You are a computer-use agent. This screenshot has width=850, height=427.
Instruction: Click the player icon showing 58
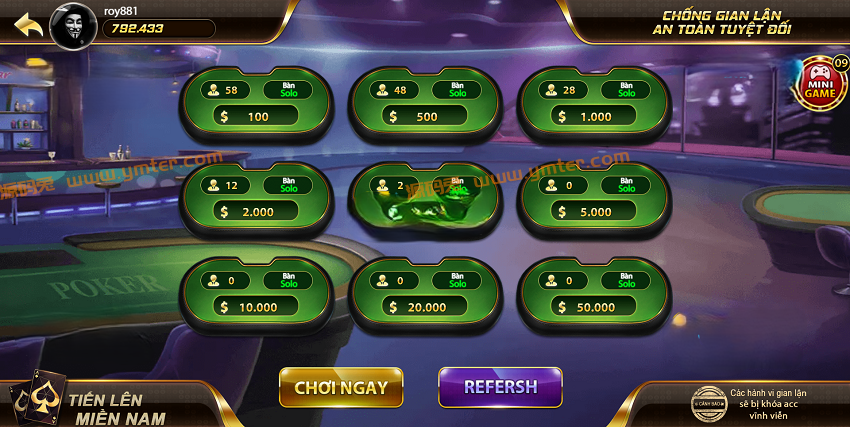[214, 90]
